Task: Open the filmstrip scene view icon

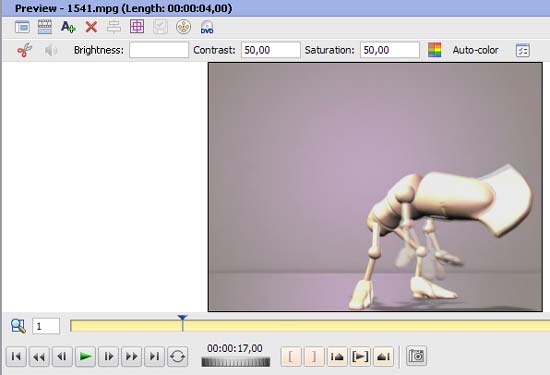Action: tap(45, 27)
